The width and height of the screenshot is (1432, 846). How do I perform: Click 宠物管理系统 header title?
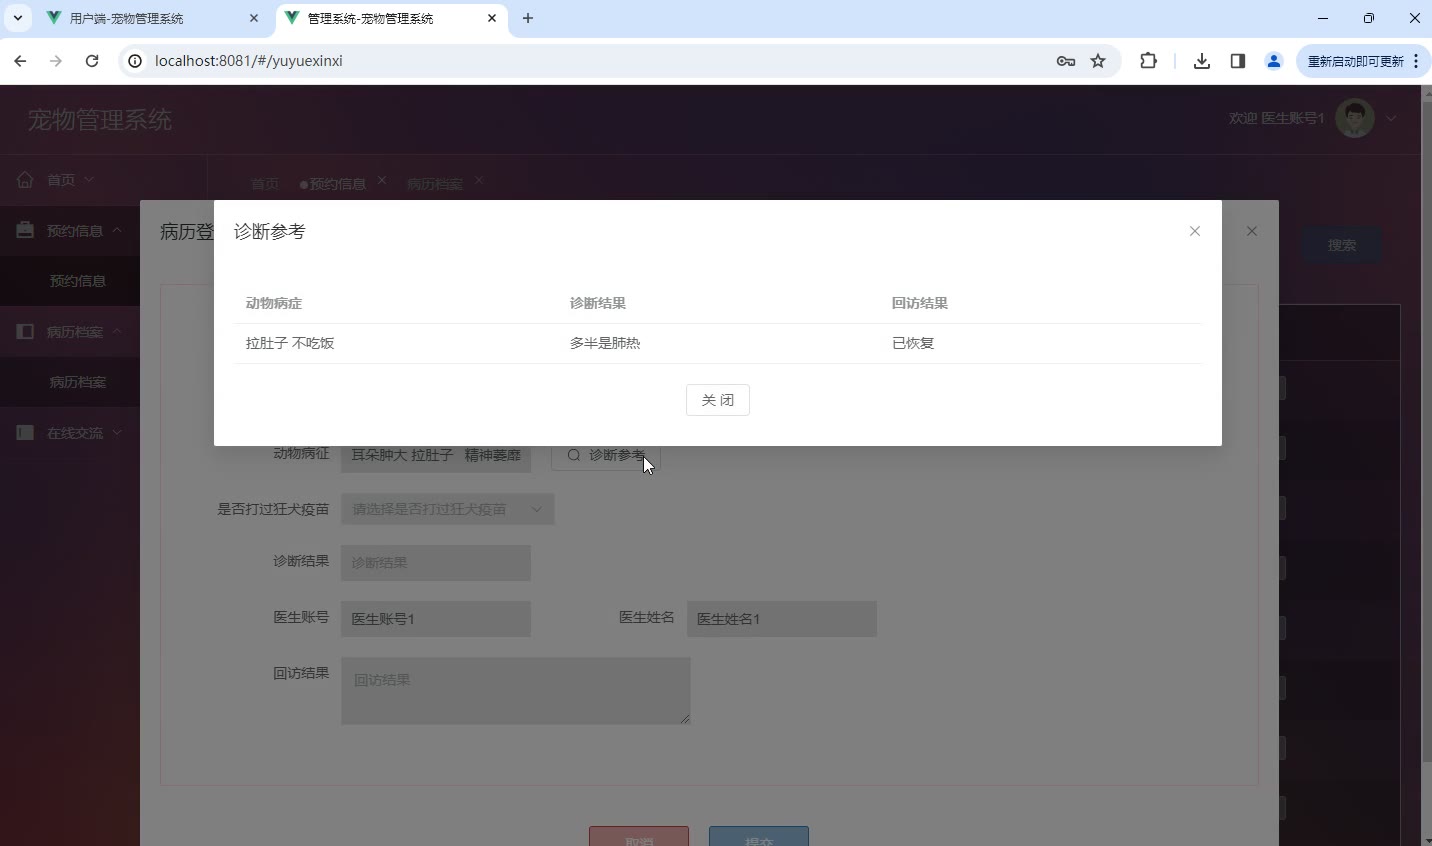point(100,120)
